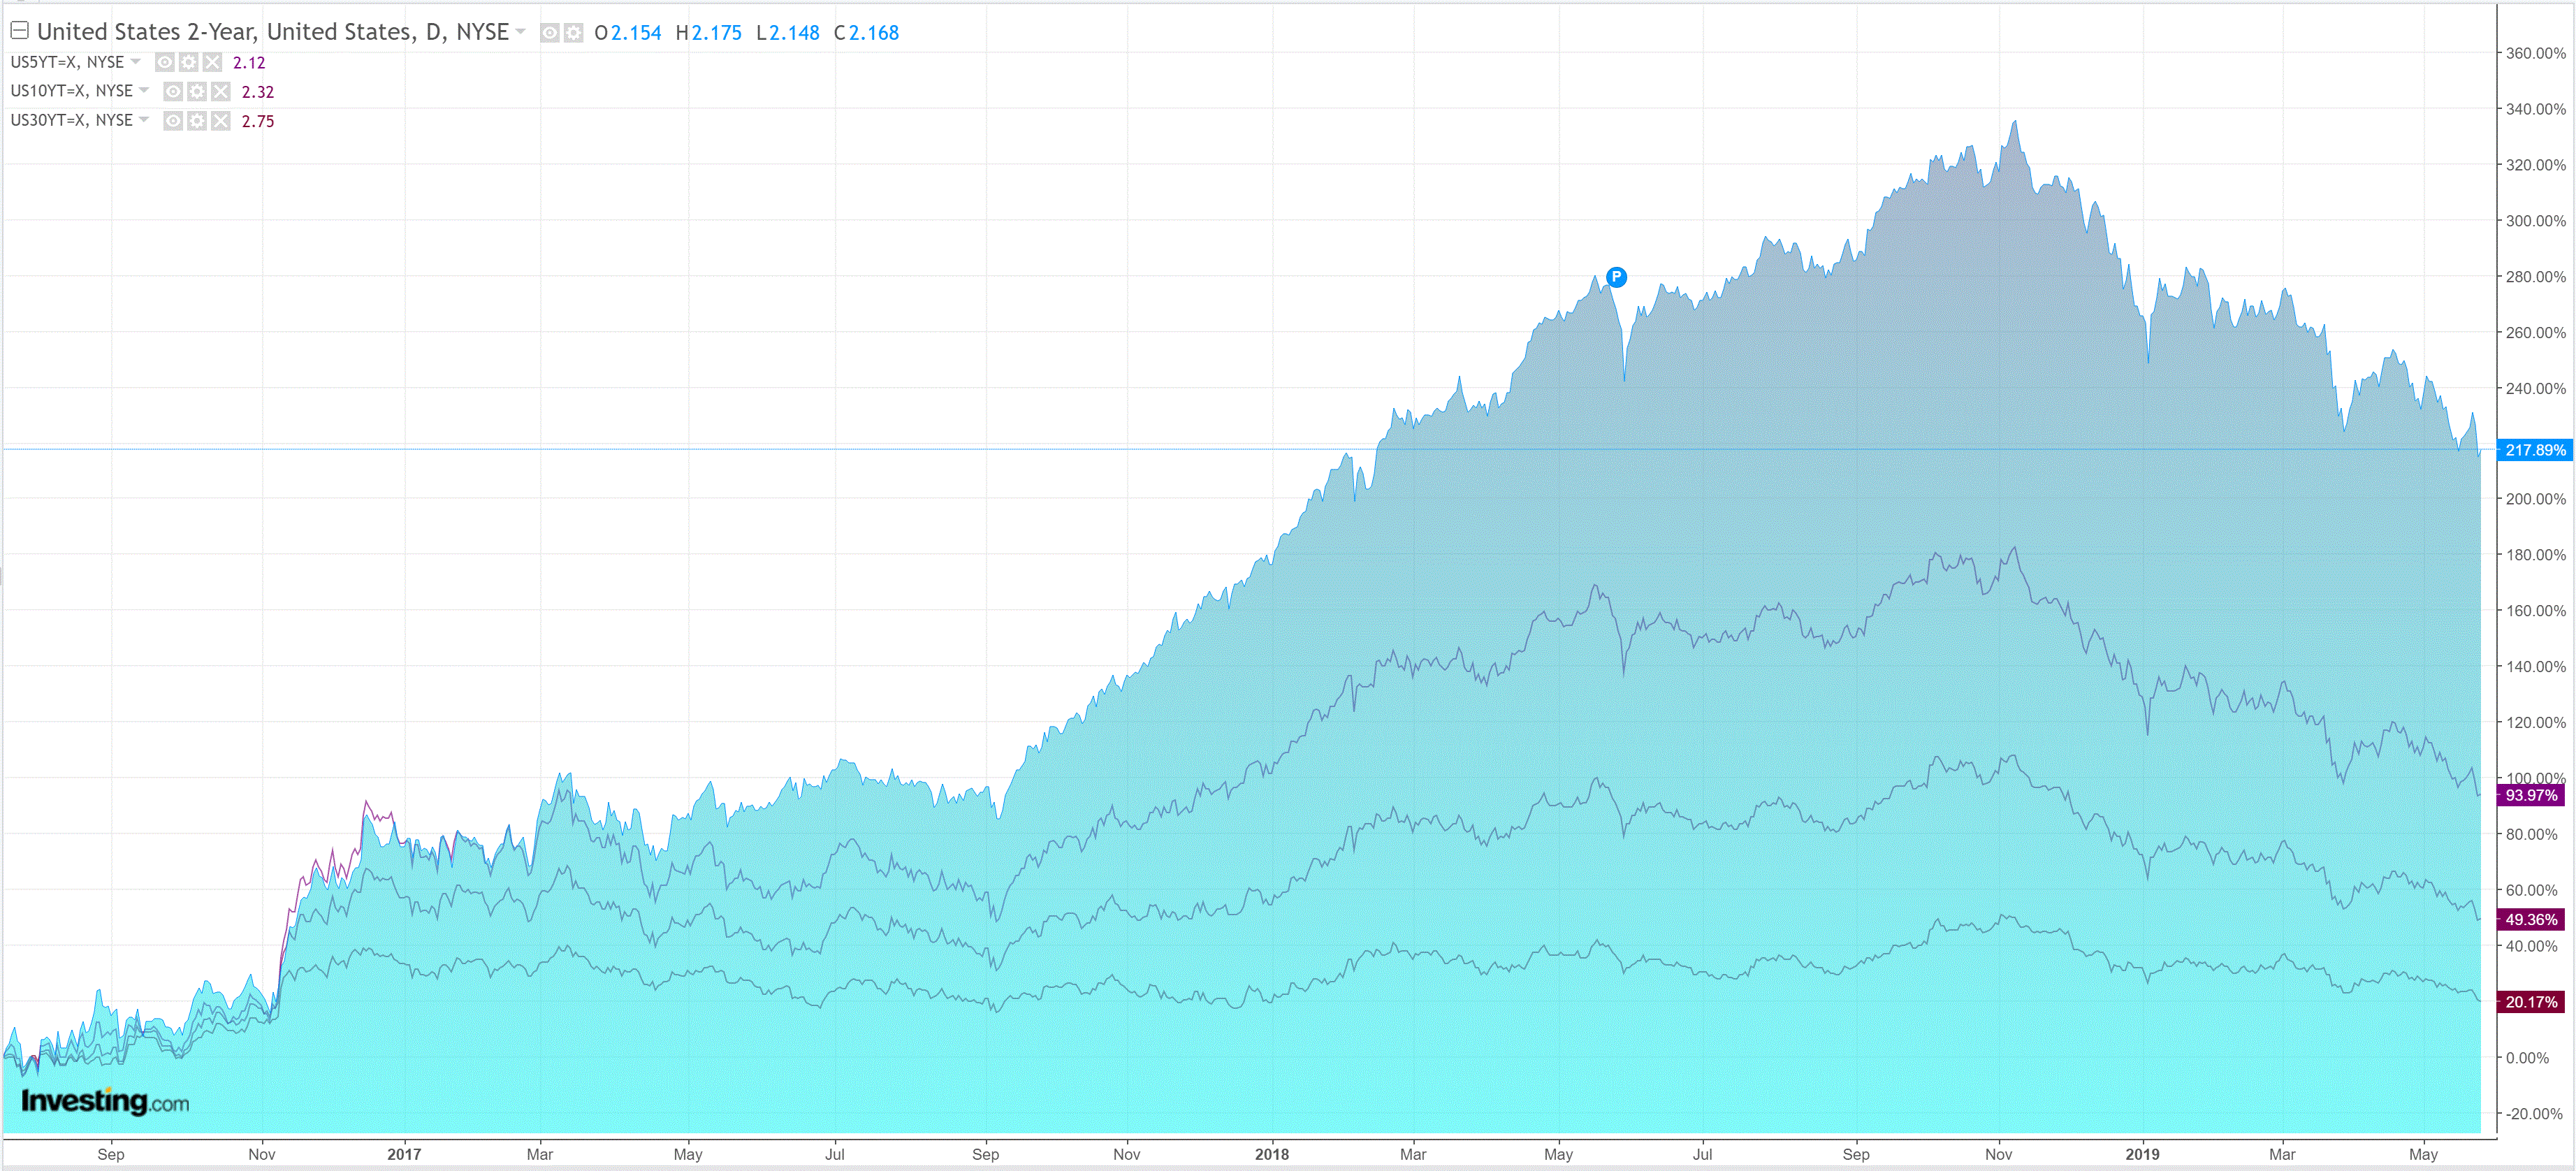Open US10YT=X settings gear
This screenshot has width=2576, height=1171.
(197, 92)
